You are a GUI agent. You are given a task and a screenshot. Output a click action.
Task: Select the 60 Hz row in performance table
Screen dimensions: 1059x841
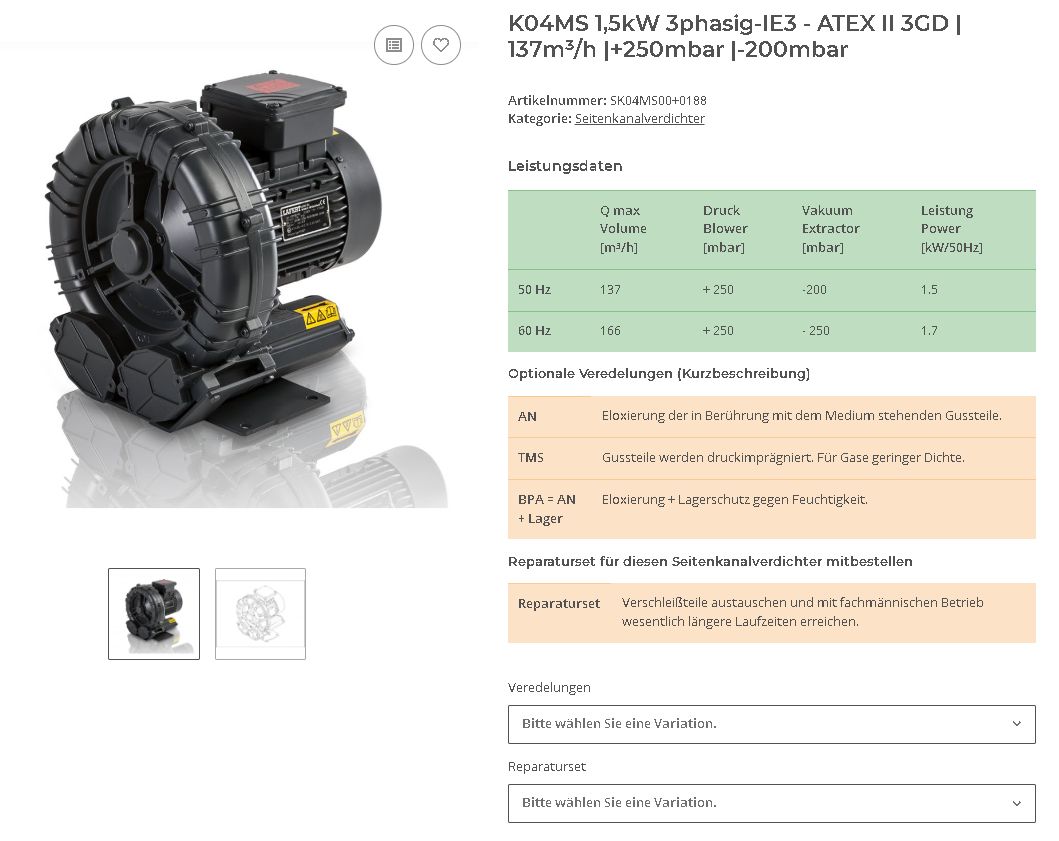click(x=770, y=331)
